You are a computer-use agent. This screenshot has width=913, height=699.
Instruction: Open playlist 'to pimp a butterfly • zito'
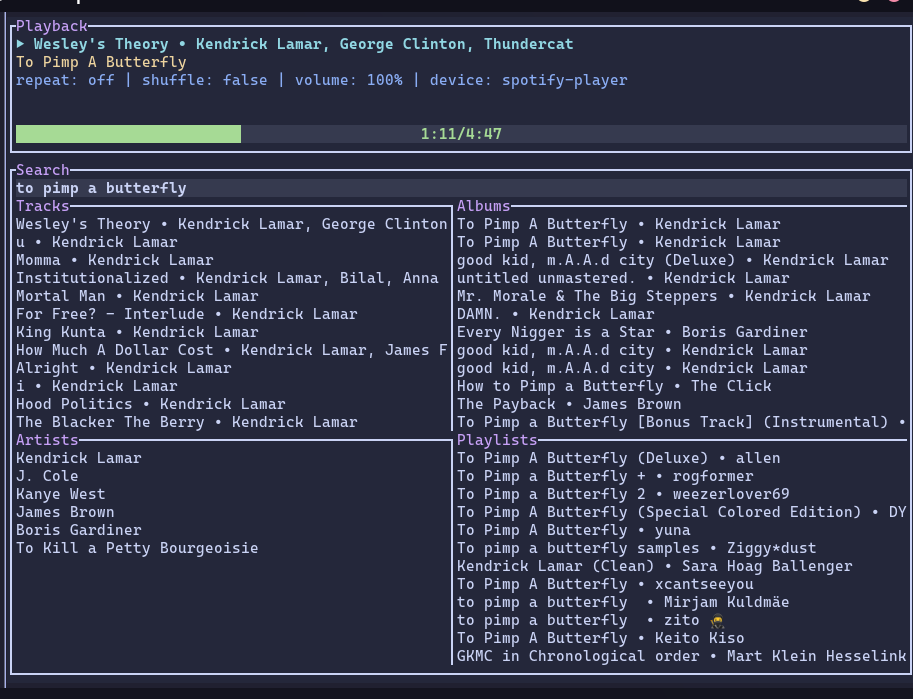(x=591, y=621)
